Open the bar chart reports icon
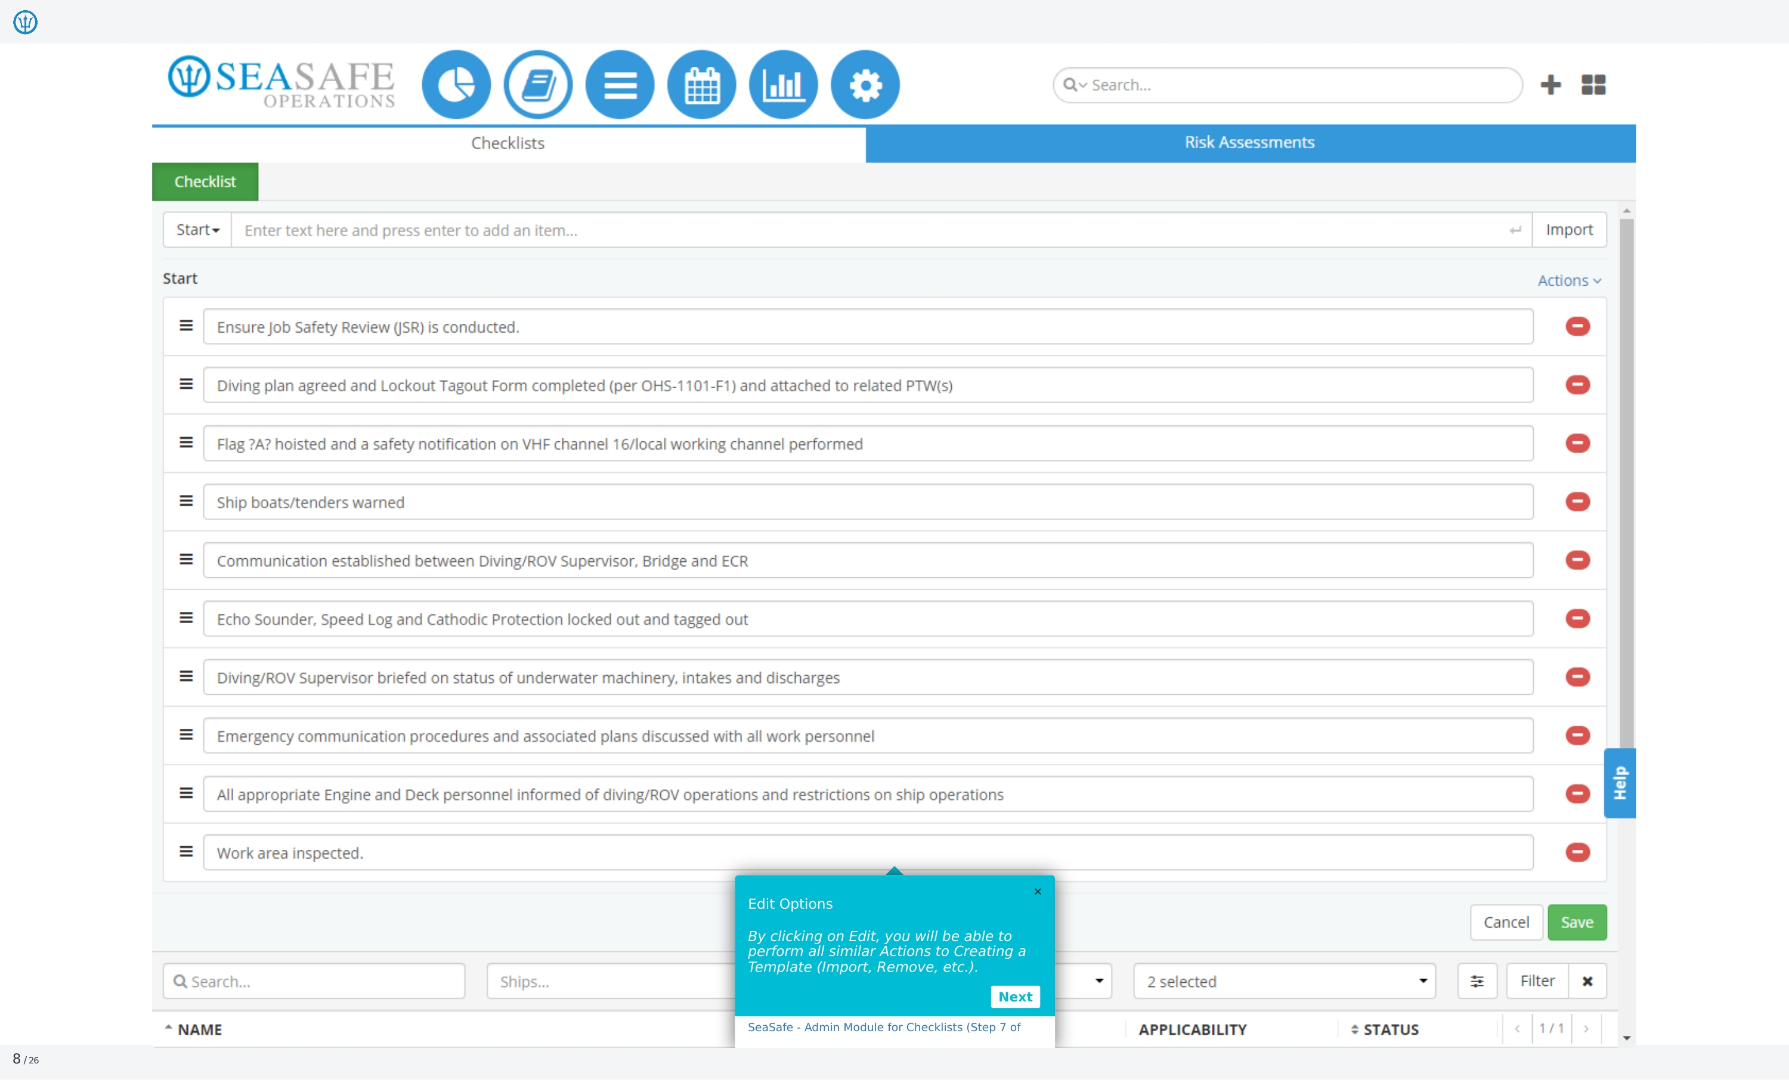Viewport: 1789px width, 1080px height. (x=783, y=85)
